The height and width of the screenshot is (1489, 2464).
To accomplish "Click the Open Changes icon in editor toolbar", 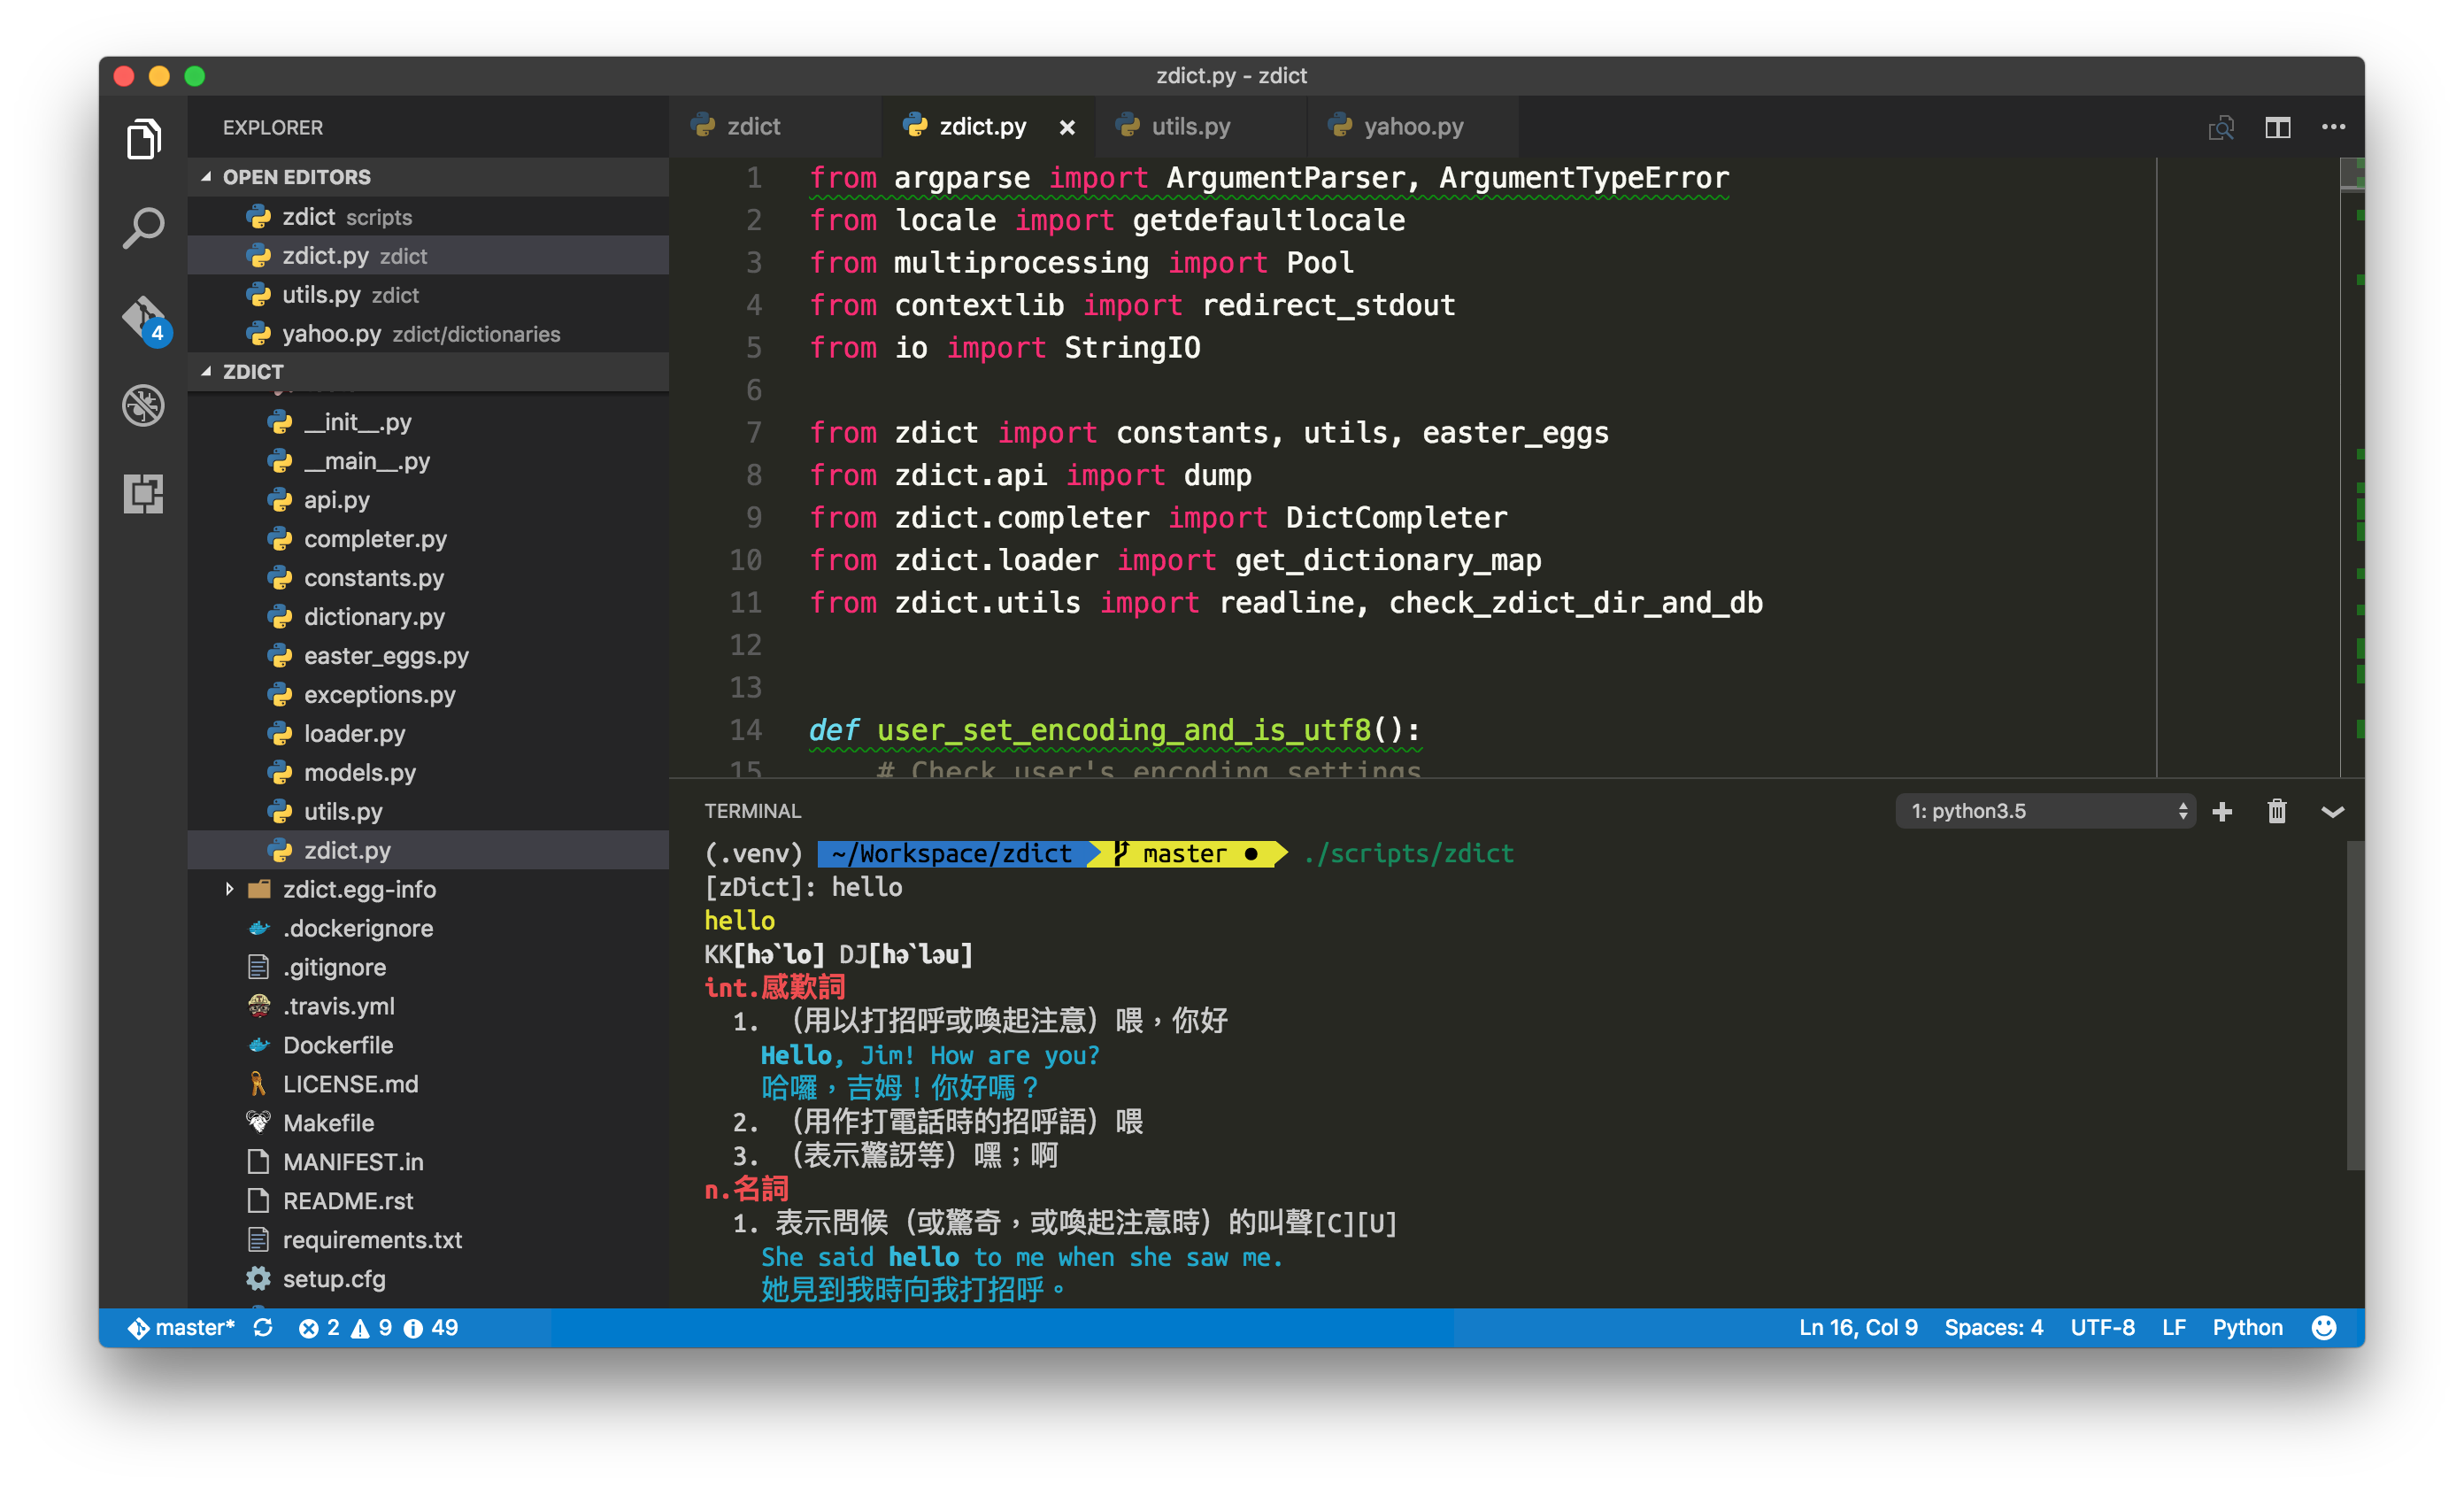I will [x=2221, y=127].
